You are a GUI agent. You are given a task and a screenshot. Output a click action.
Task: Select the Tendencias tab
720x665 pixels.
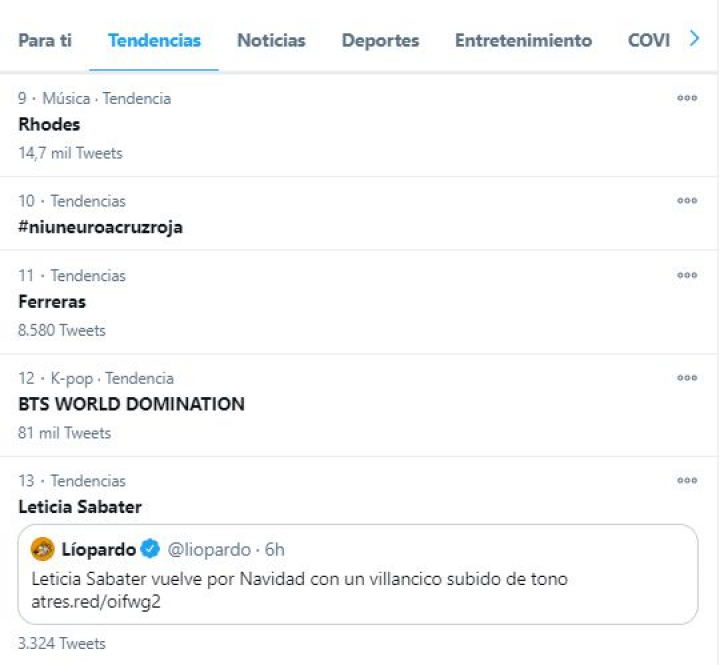pyautogui.click(x=154, y=41)
